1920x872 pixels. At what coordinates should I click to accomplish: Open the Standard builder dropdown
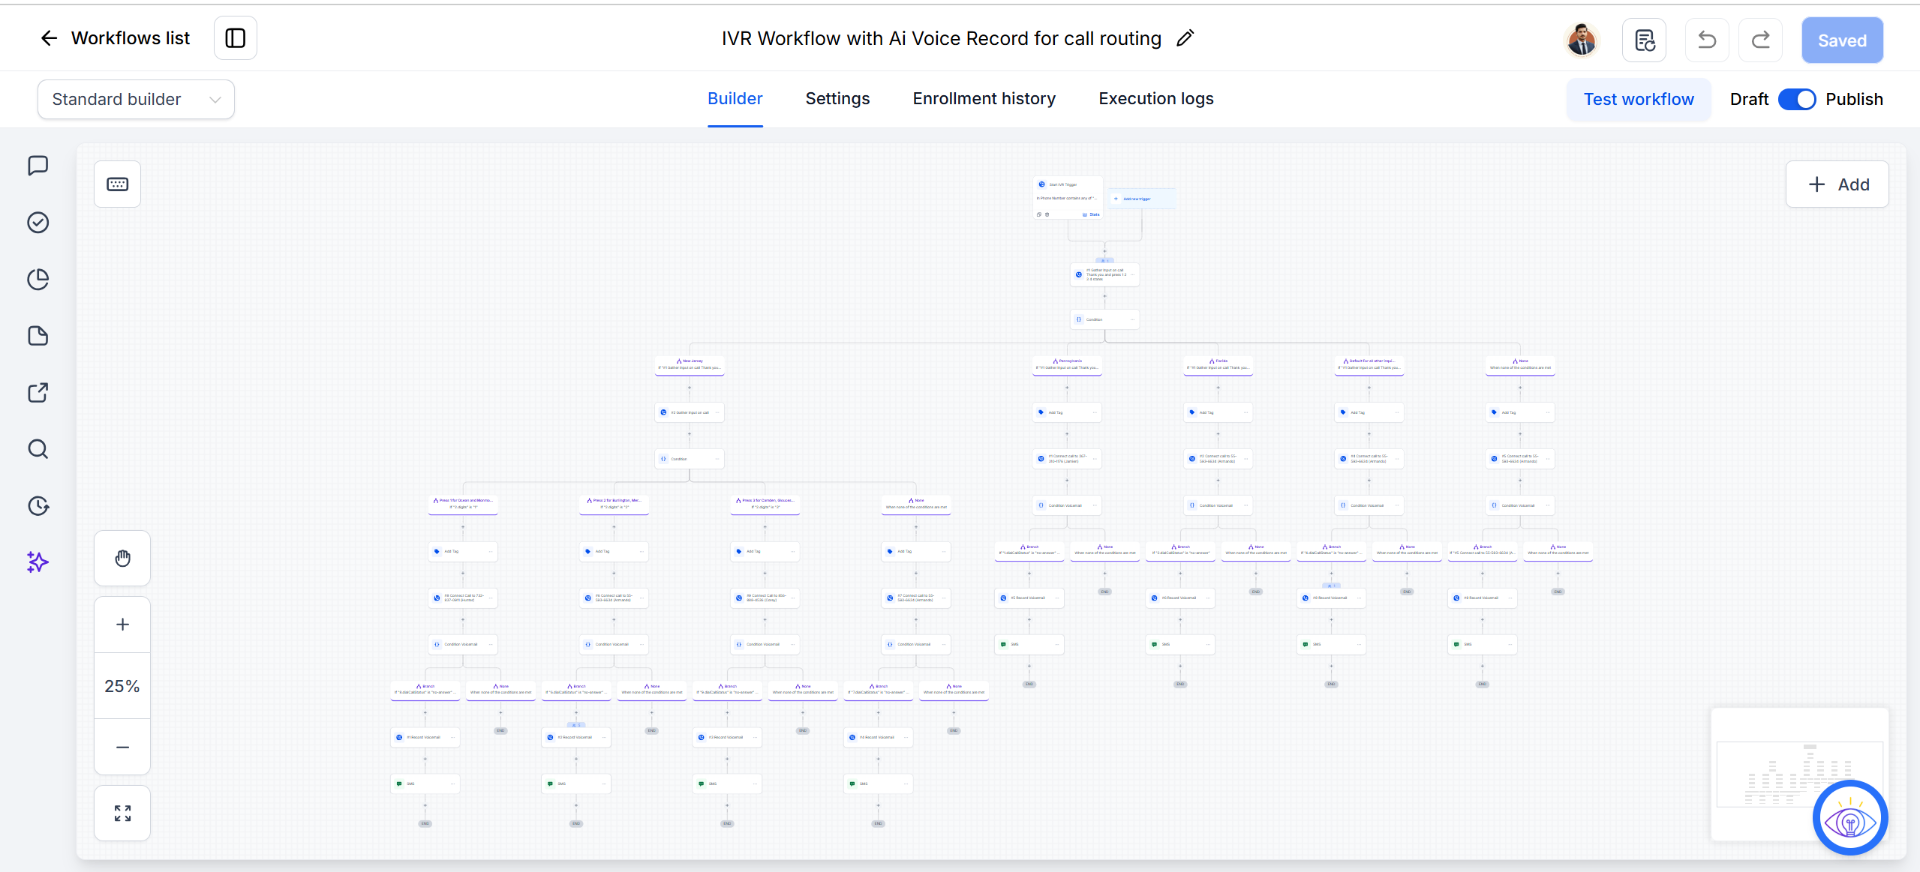(136, 99)
